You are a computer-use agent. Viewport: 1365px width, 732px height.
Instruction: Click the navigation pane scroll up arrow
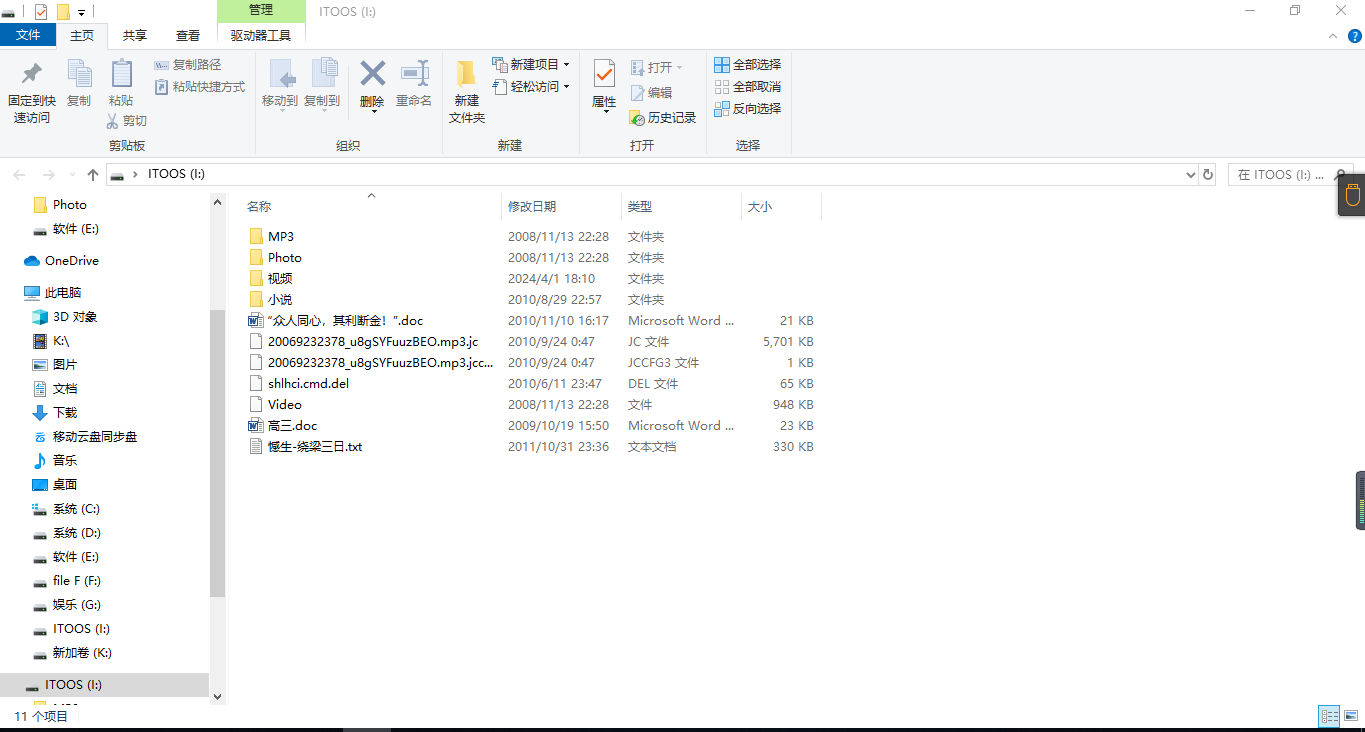[218, 202]
